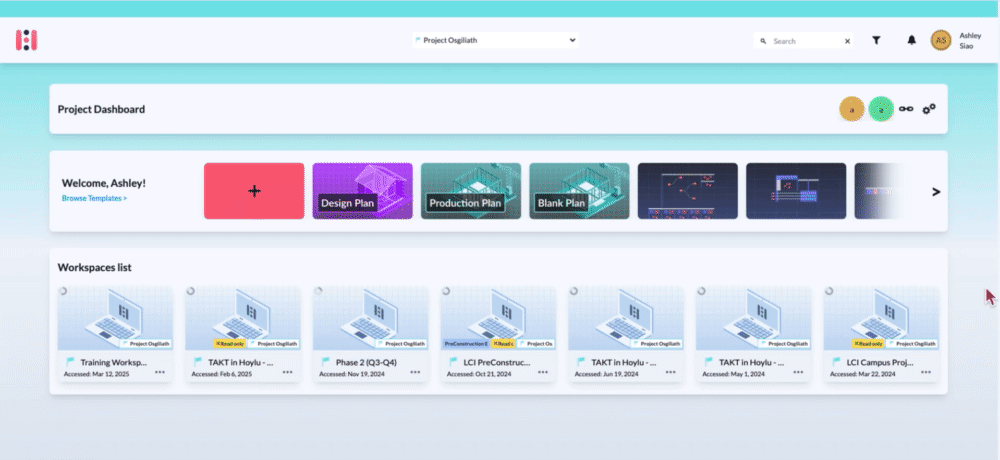
Task: Open workspace titled LCI PreConstruc...
Action: pos(498,334)
